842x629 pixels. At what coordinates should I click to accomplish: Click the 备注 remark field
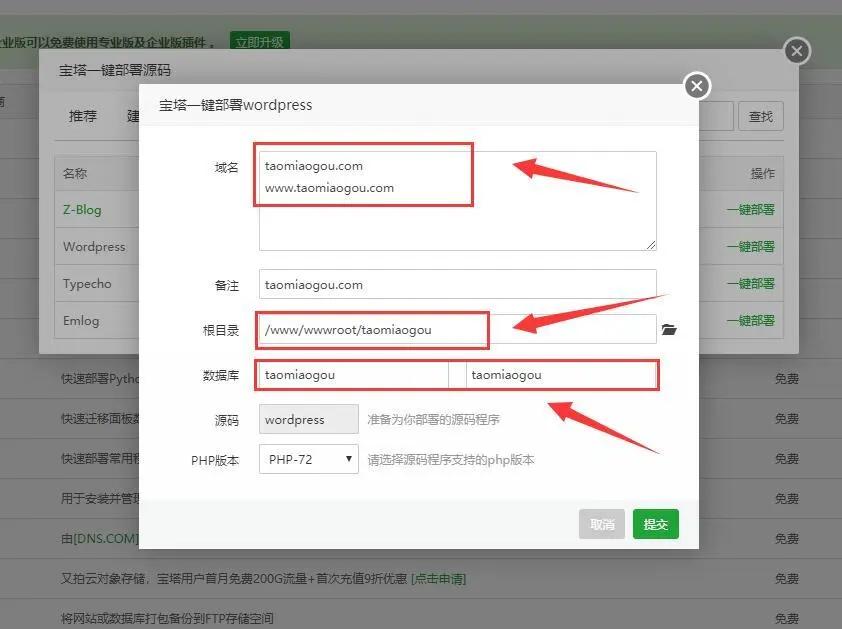pos(458,284)
